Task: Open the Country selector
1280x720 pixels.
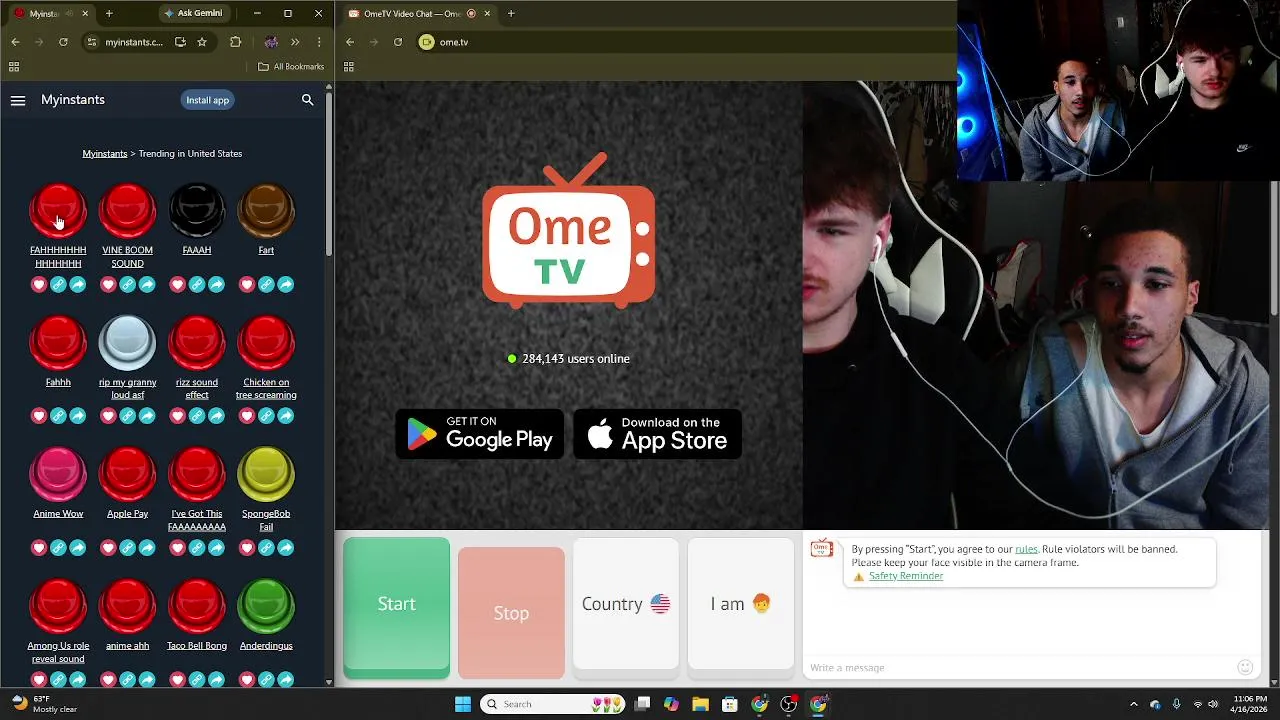Action: pos(626,604)
